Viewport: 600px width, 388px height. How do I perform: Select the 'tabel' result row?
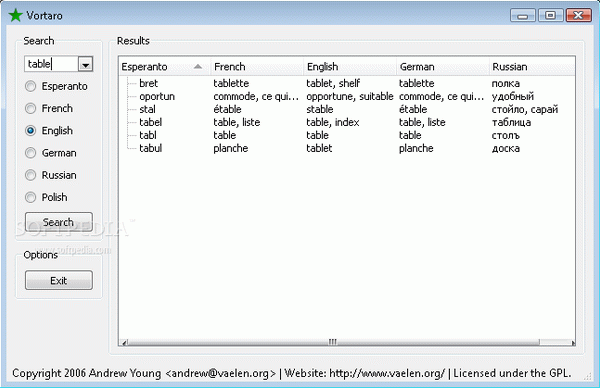click(x=347, y=122)
